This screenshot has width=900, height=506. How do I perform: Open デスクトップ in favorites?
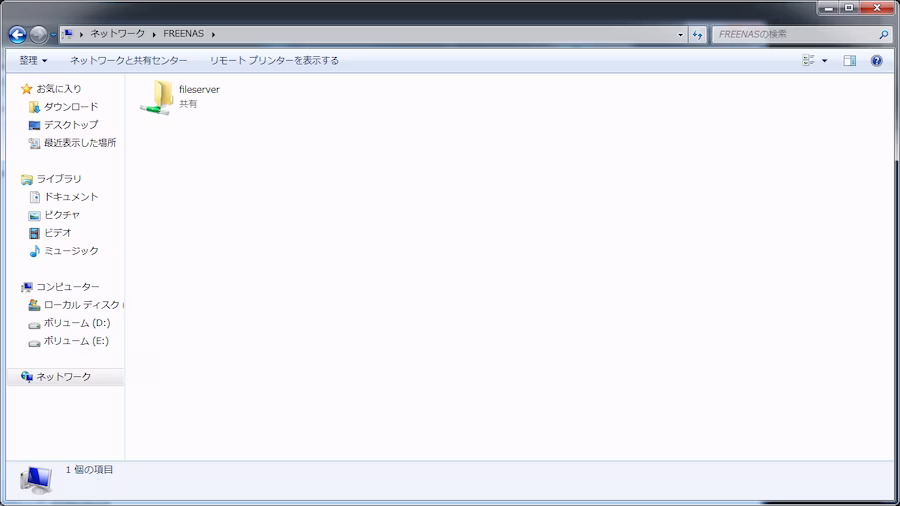pyautogui.click(x=71, y=124)
